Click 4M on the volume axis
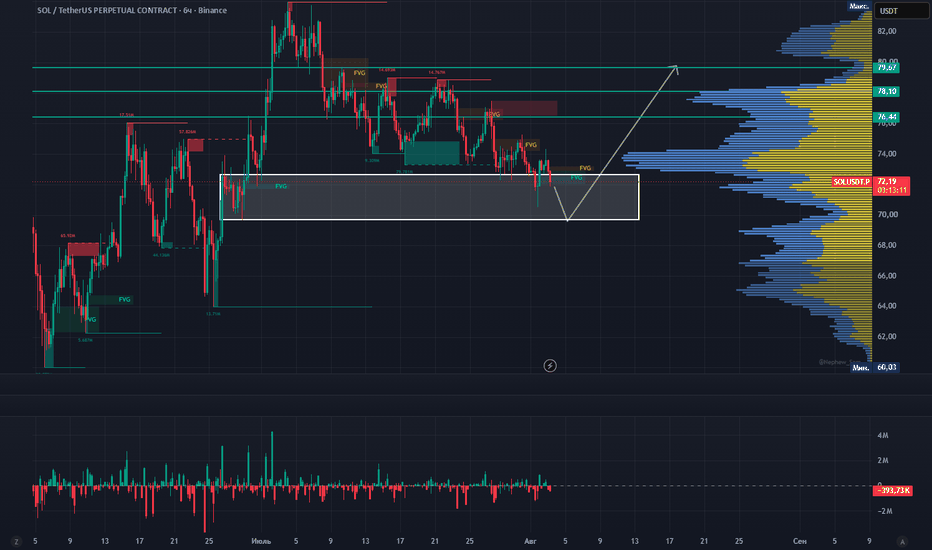This screenshot has width=932, height=550. tap(883, 435)
